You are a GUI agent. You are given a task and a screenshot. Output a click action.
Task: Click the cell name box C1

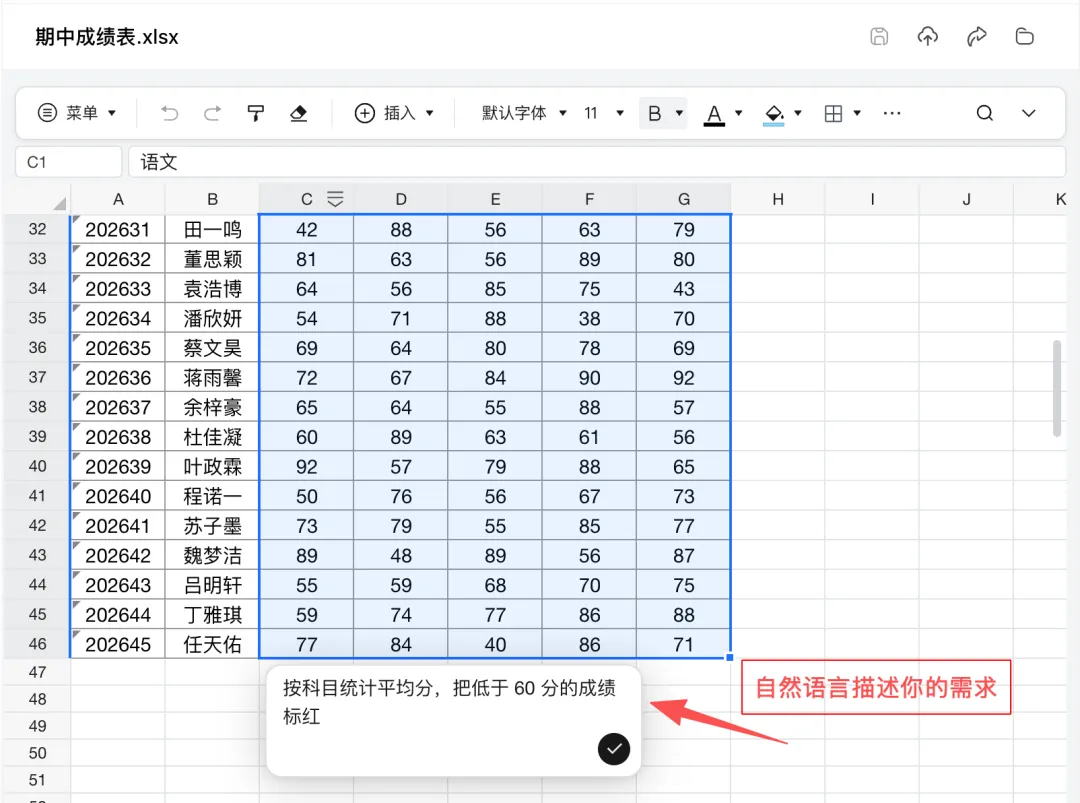tap(69, 162)
